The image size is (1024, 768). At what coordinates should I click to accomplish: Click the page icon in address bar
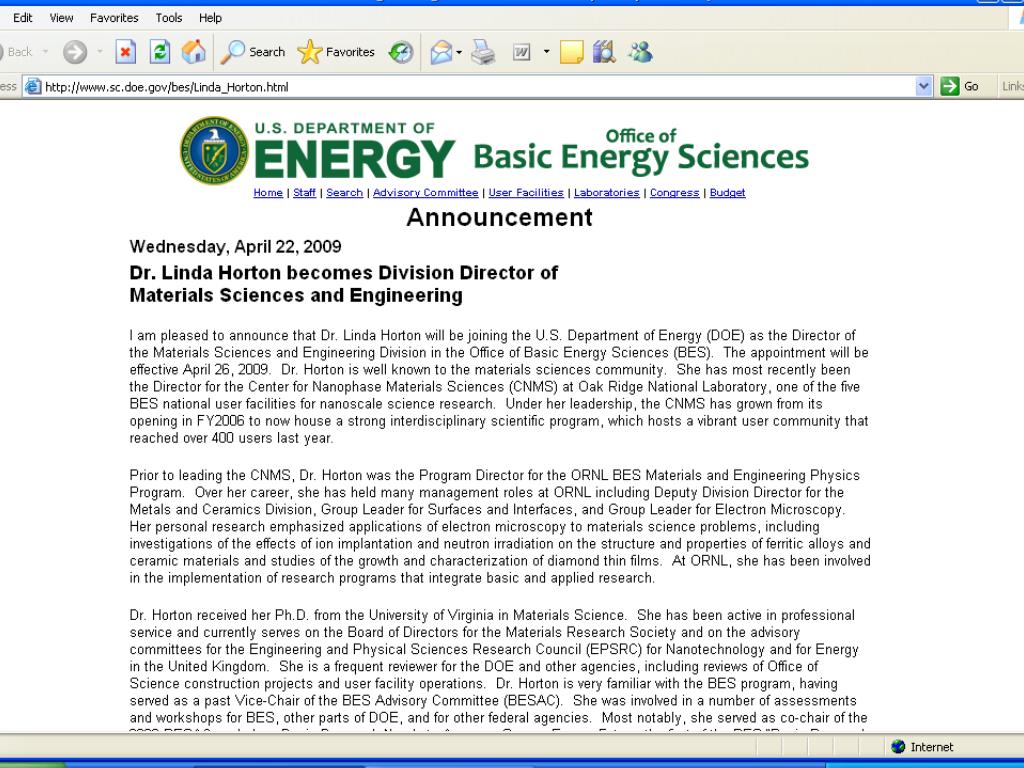point(33,87)
